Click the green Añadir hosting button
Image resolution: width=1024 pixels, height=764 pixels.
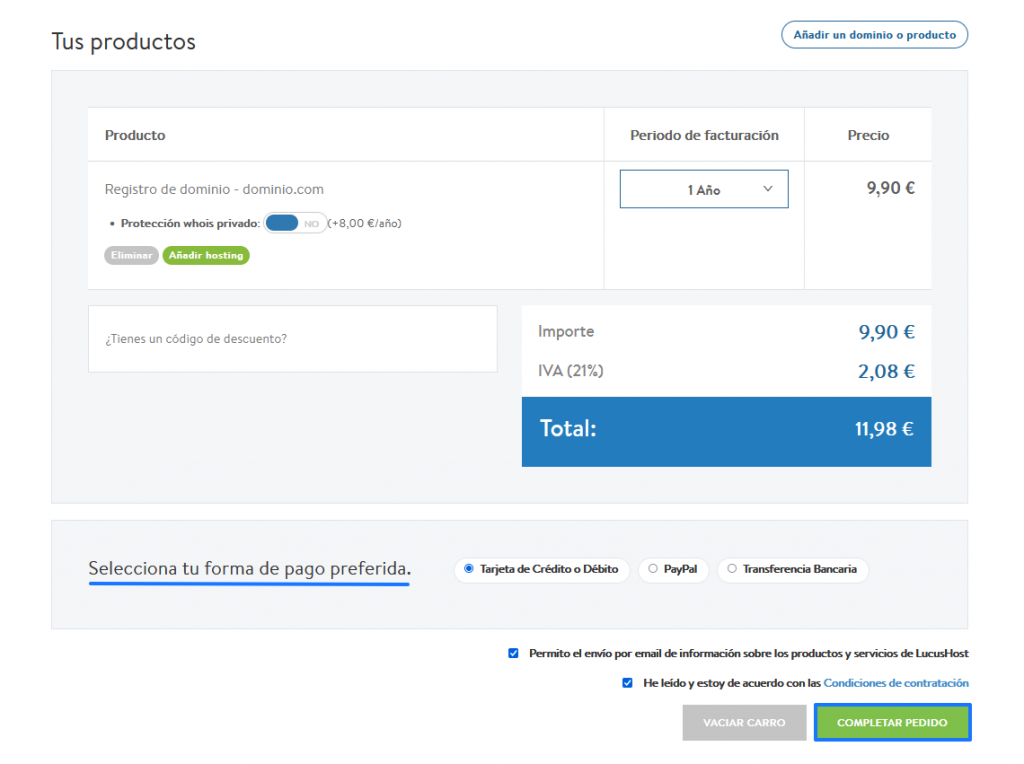pyautogui.click(x=206, y=255)
